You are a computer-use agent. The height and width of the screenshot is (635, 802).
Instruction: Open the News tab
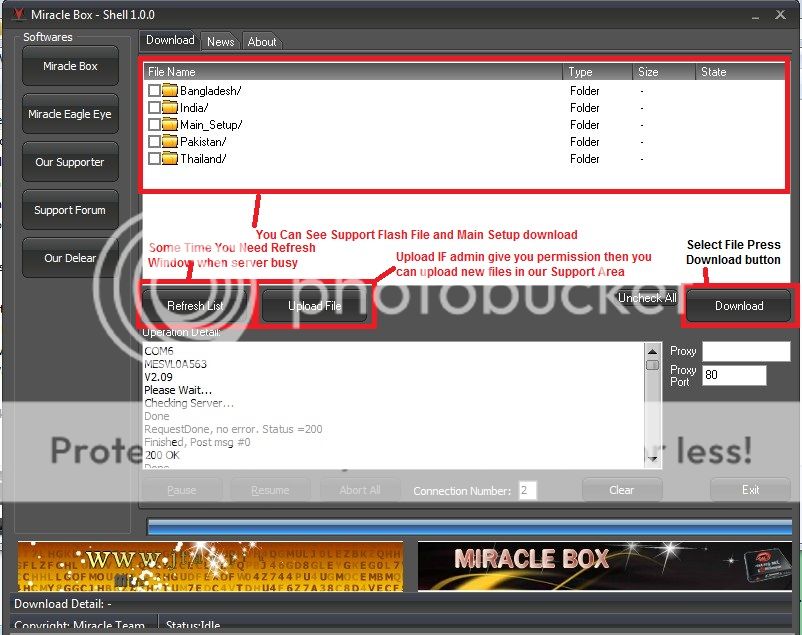tap(220, 41)
